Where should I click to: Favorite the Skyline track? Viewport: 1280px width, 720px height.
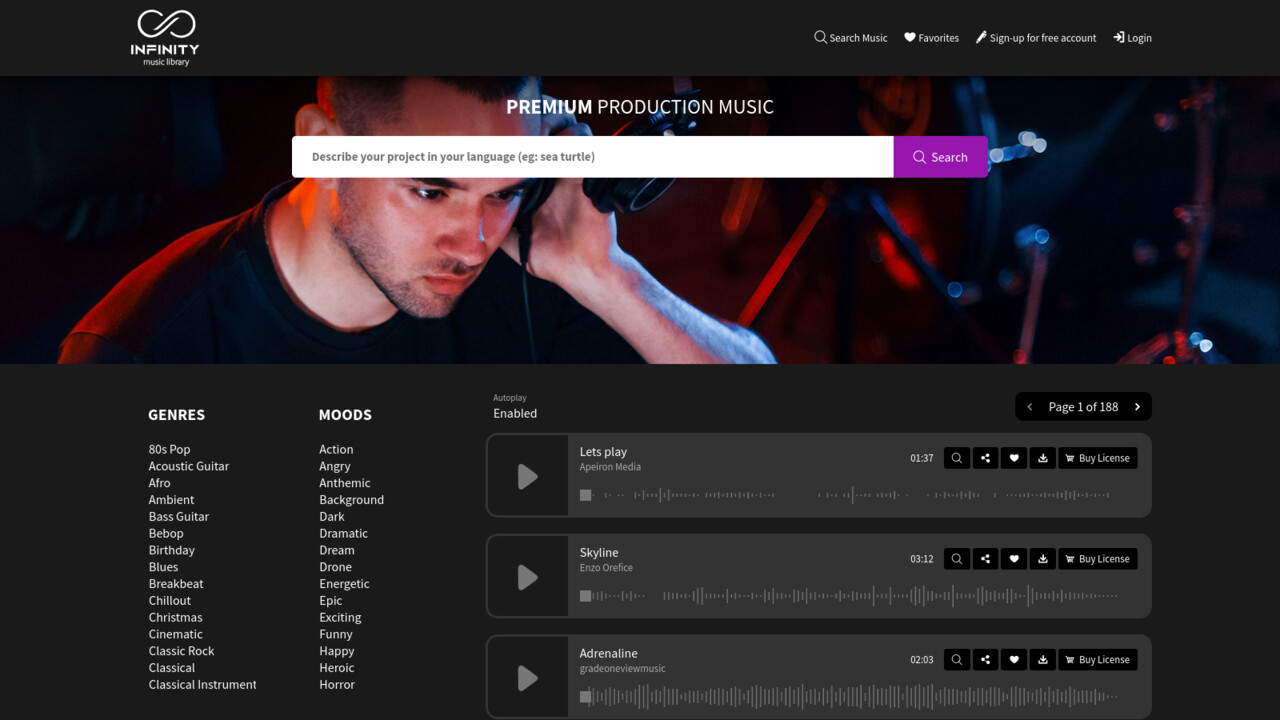1014,559
